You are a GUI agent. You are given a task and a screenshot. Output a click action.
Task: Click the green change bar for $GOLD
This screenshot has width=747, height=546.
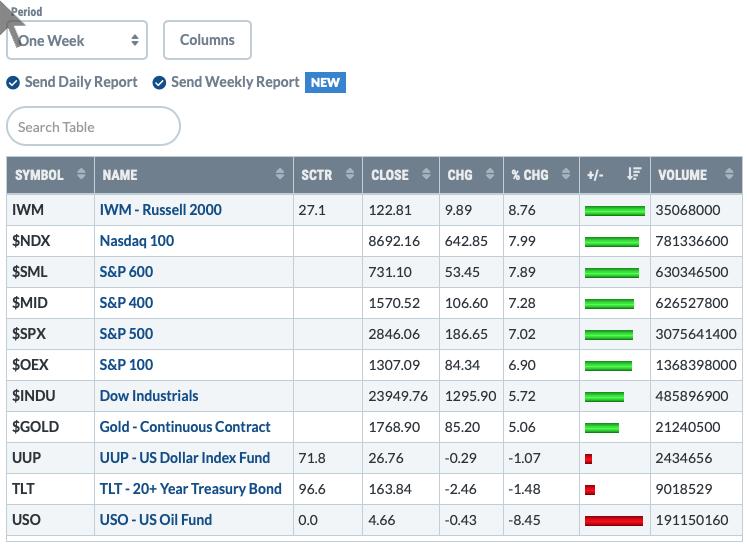click(x=602, y=427)
